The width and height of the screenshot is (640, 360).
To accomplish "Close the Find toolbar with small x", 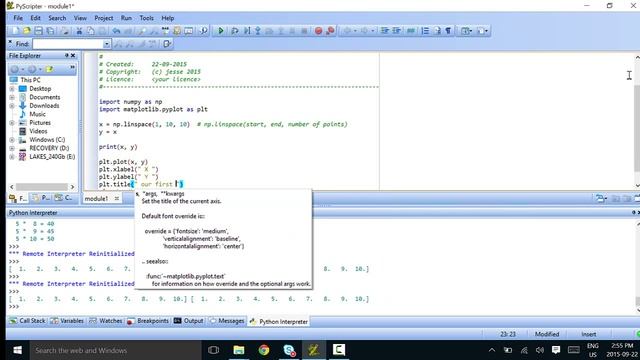I will tap(10, 42).
